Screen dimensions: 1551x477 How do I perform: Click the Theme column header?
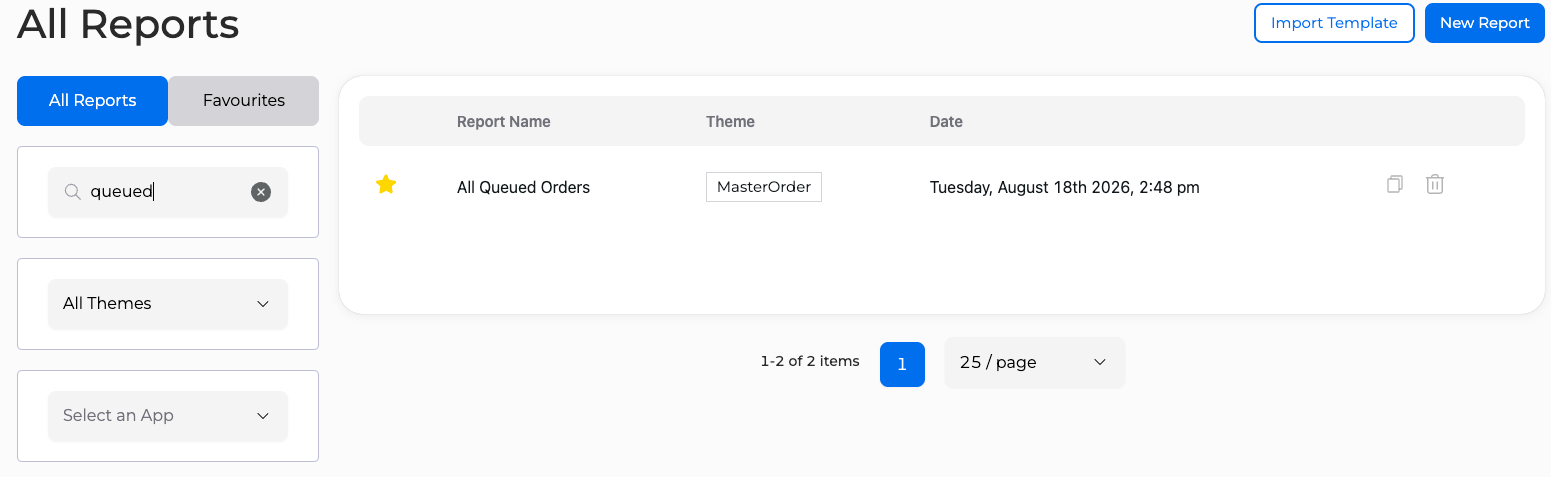click(730, 122)
